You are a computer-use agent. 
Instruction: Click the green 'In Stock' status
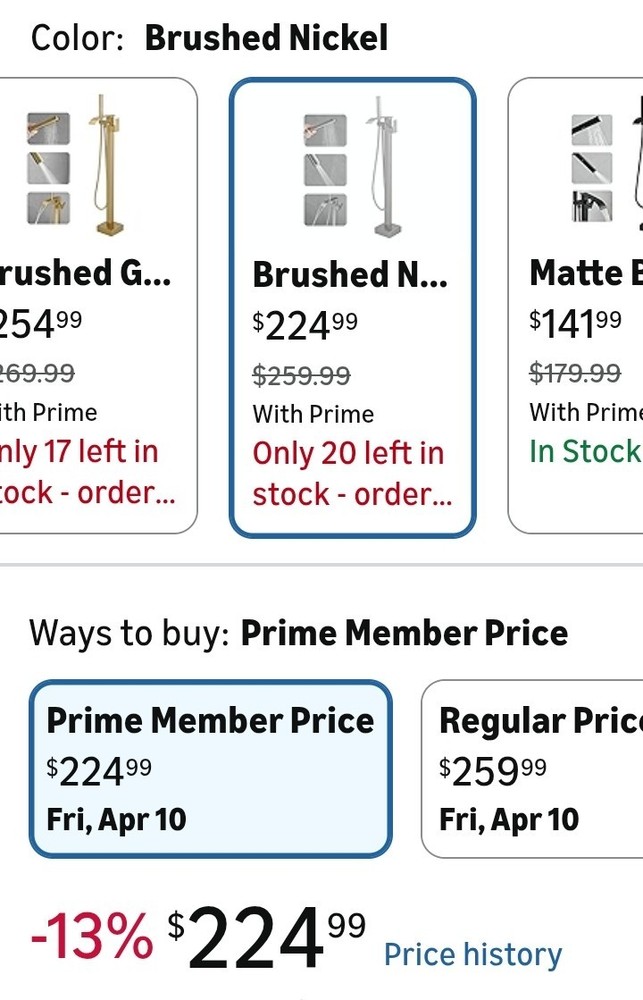click(586, 452)
